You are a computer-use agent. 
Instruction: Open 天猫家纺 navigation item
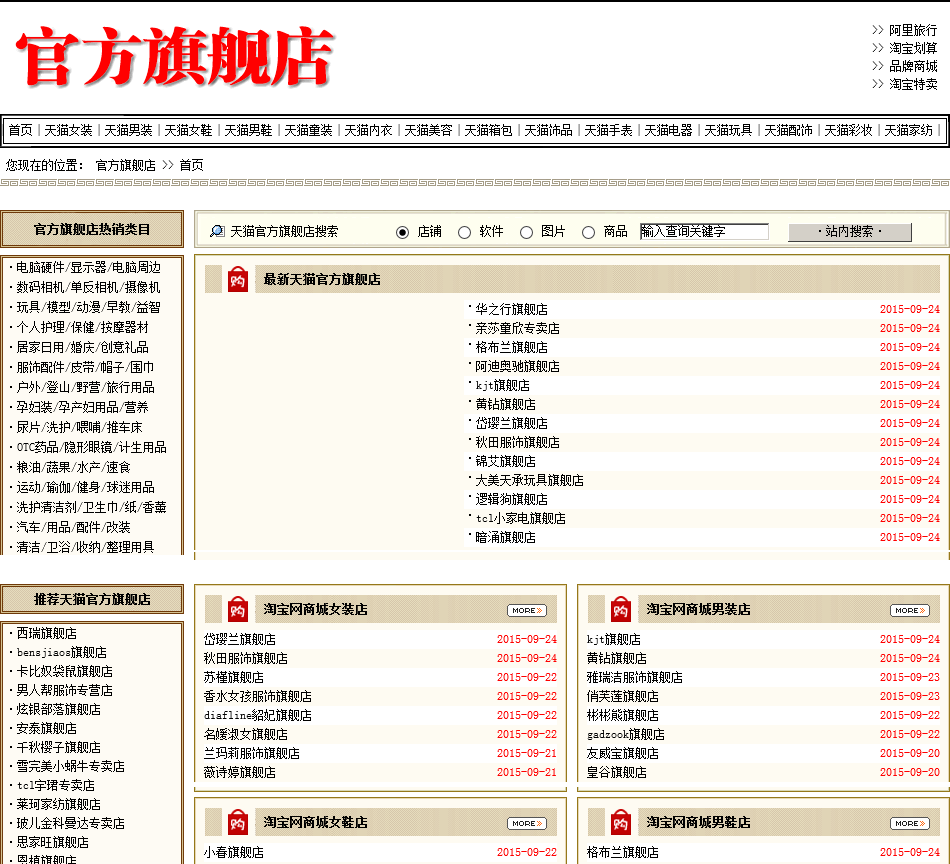[908, 130]
